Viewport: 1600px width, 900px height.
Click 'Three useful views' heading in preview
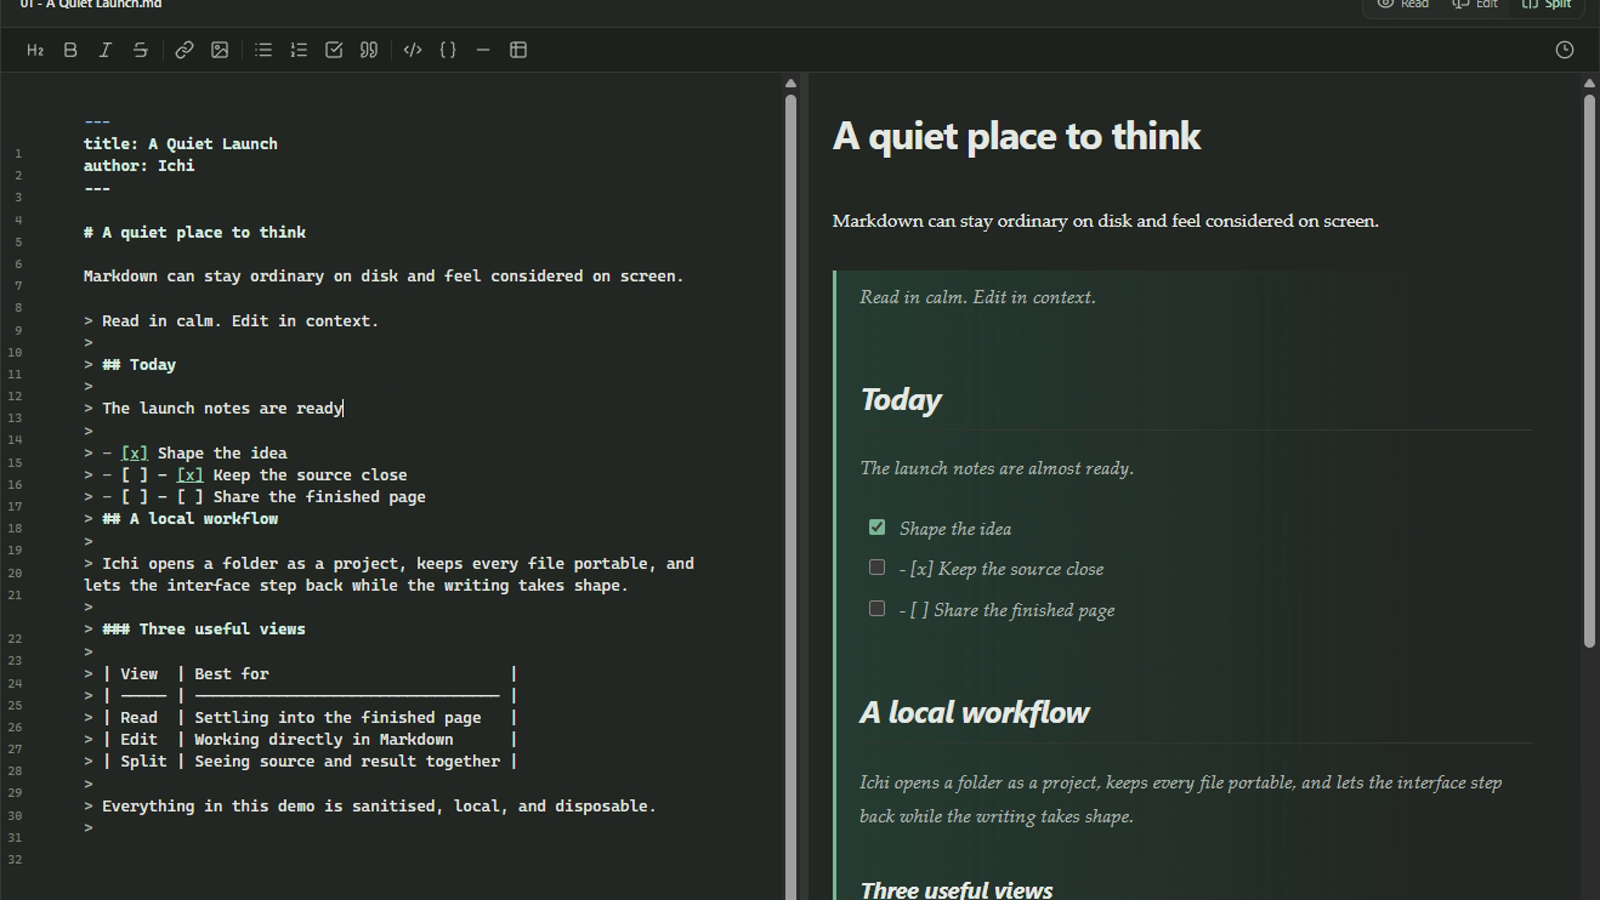coord(957,889)
